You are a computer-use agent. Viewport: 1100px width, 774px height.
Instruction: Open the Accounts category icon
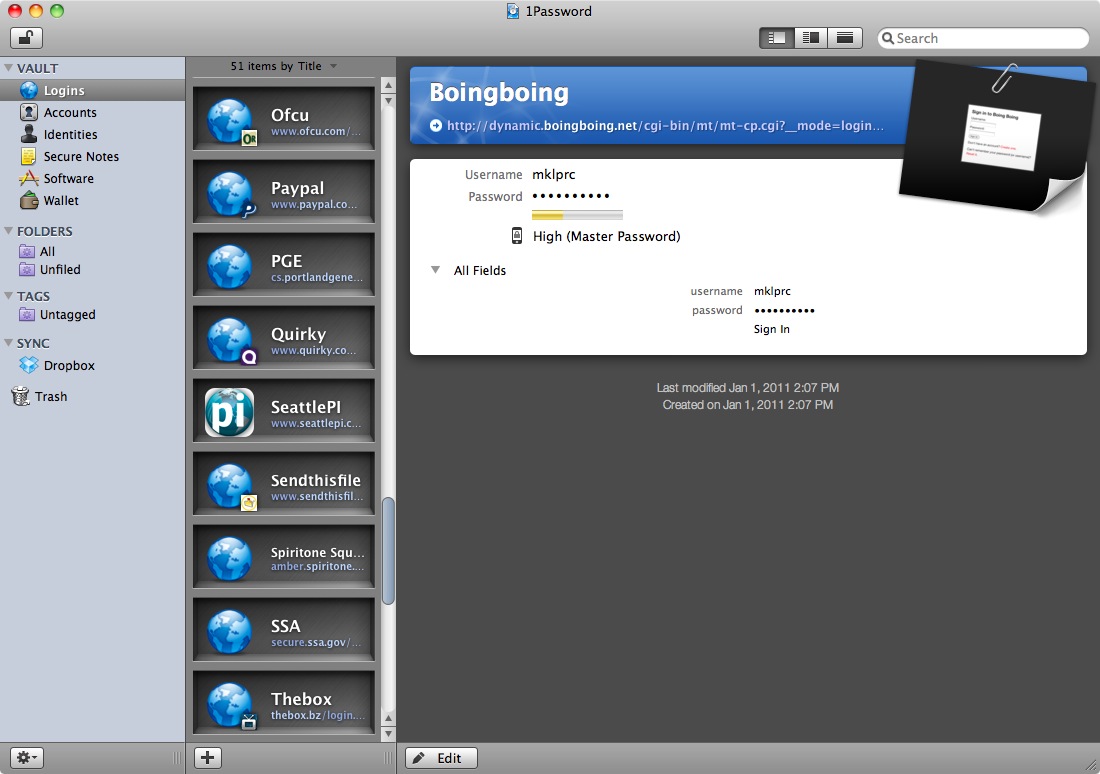(29, 112)
